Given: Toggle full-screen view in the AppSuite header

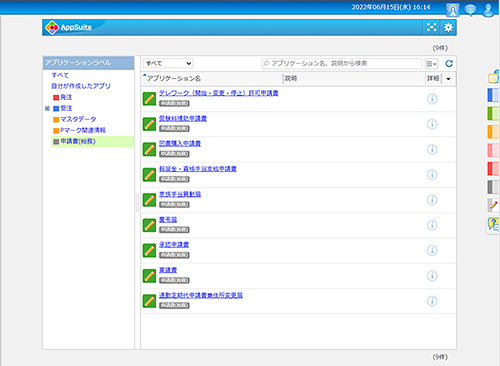Looking at the screenshot, I should click(x=432, y=27).
